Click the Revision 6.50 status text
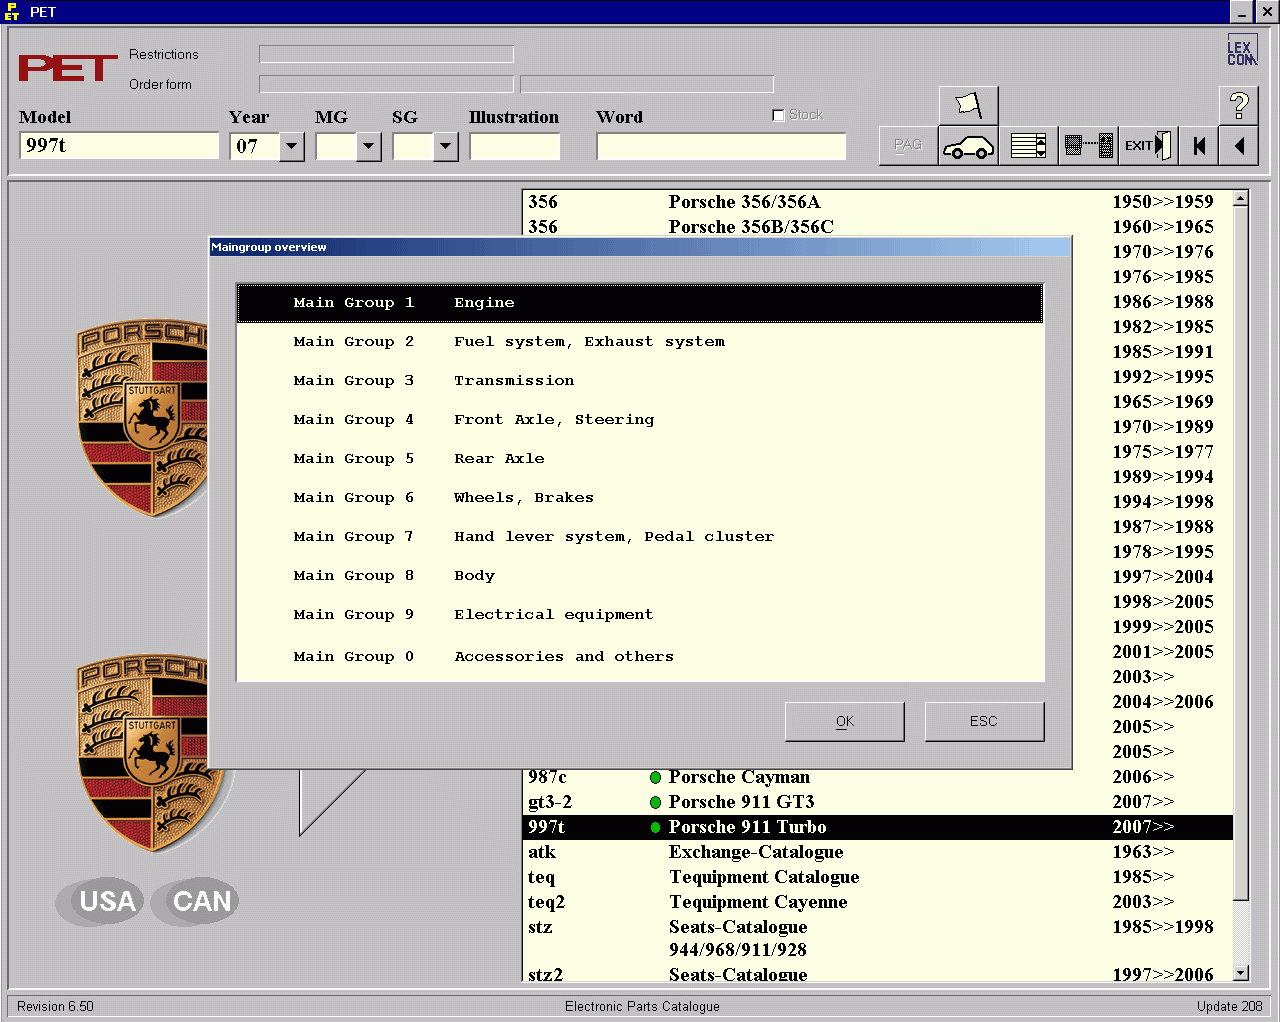The width and height of the screenshot is (1280, 1022). point(56,1006)
